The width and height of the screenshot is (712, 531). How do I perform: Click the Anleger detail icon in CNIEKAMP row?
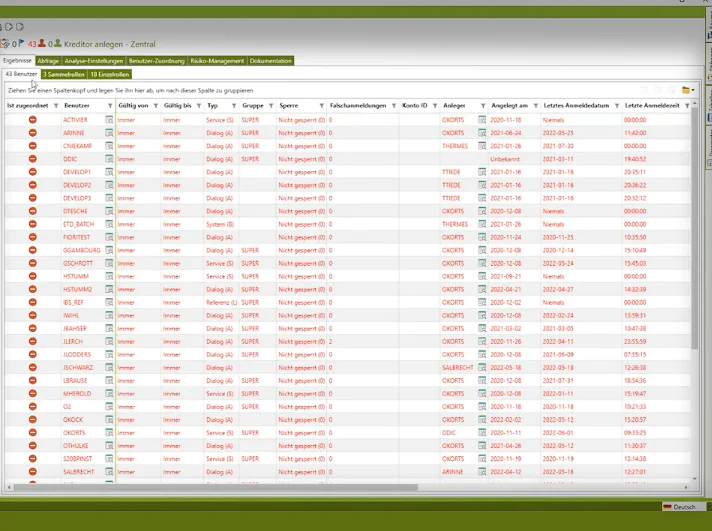[x=482, y=146]
